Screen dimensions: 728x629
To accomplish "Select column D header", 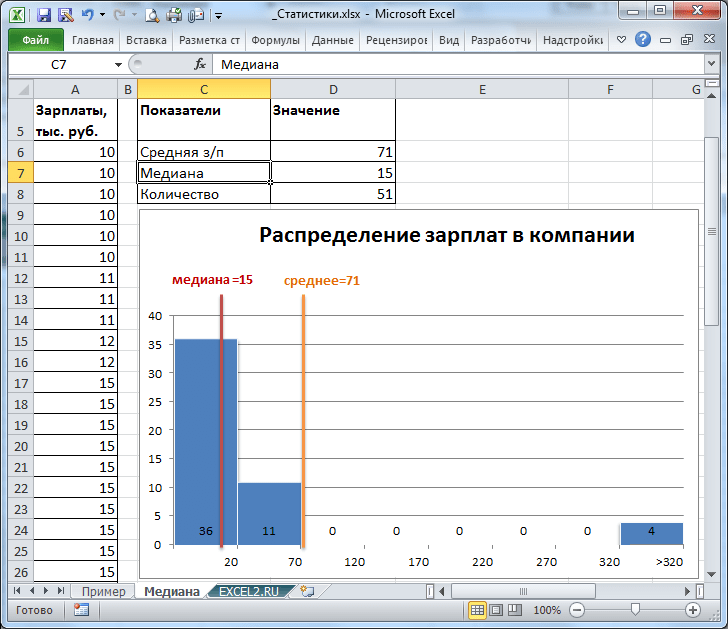I will tap(333, 90).
